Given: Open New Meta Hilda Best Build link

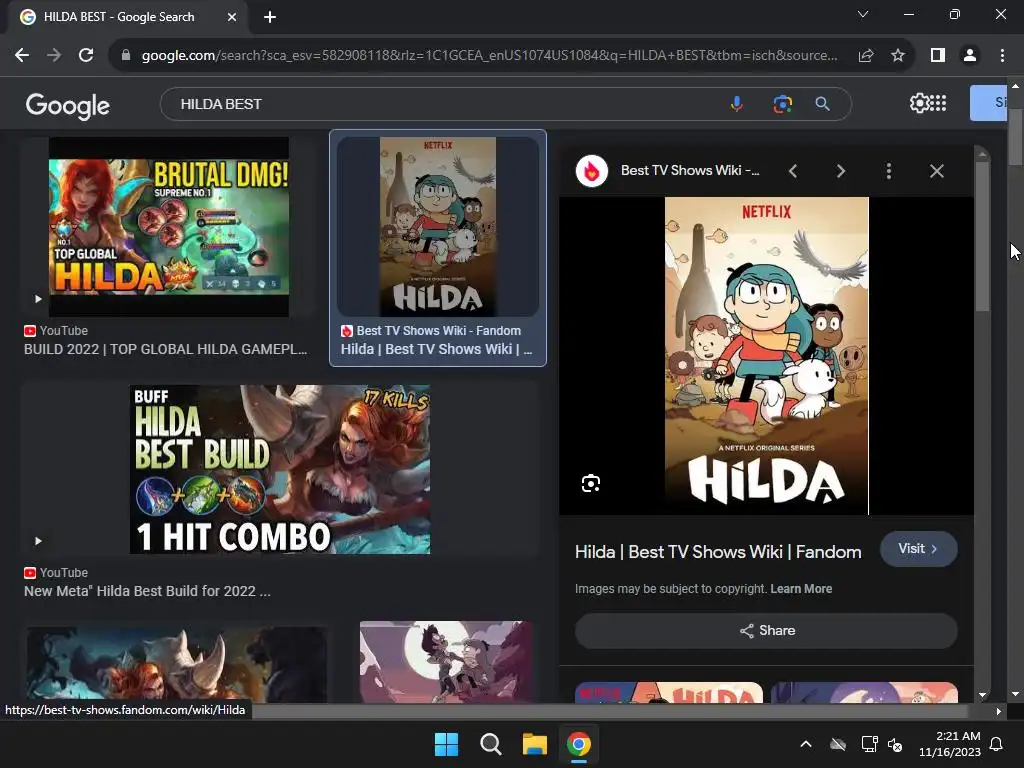Looking at the screenshot, I should click(x=147, y=591).
